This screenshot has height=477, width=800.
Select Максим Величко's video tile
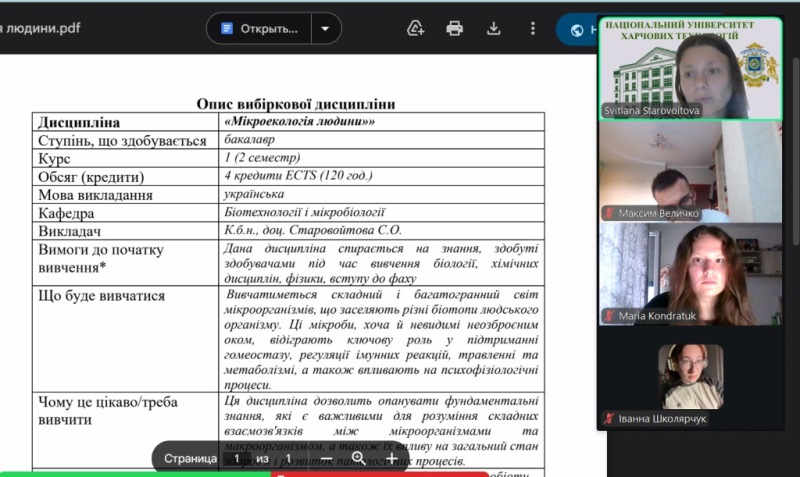coord(690,171)
